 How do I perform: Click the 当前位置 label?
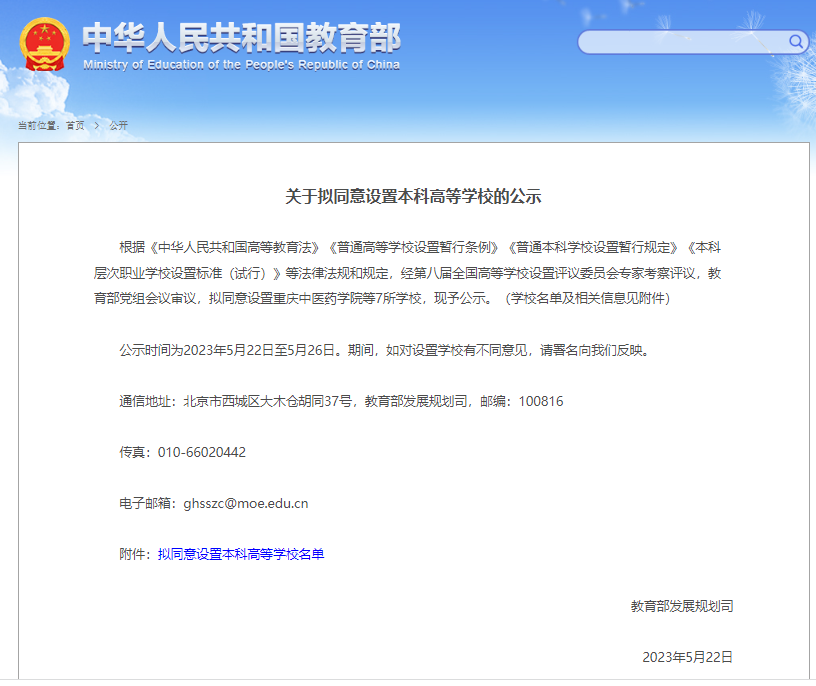click(x=38, y=125)
